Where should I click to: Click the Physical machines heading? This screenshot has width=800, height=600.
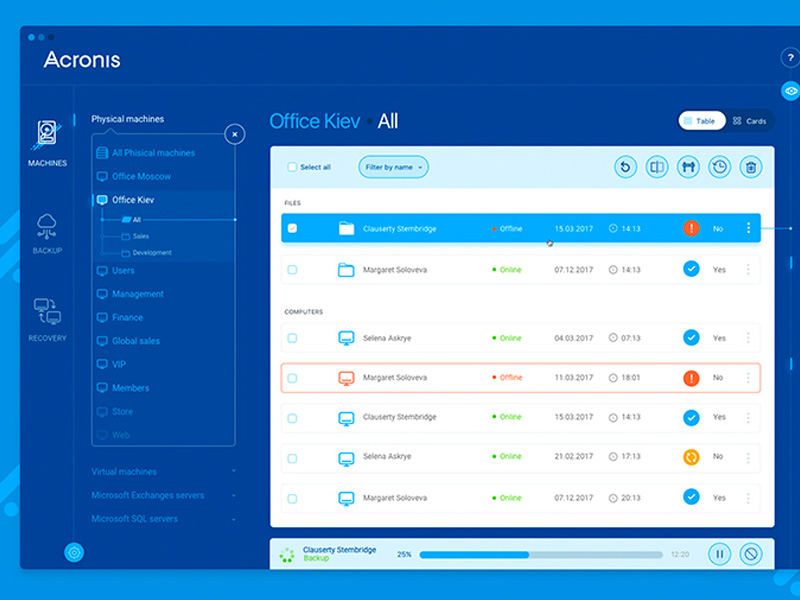point(128,119)
